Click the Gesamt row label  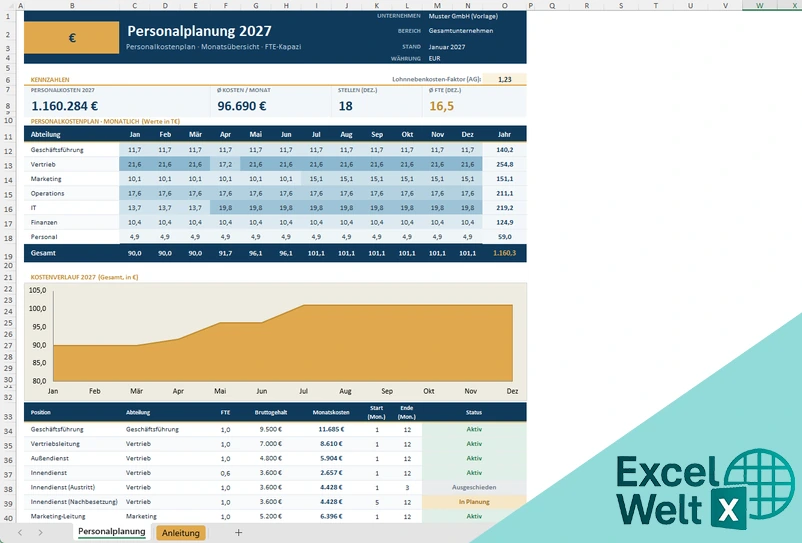click(x=43, y=253)
